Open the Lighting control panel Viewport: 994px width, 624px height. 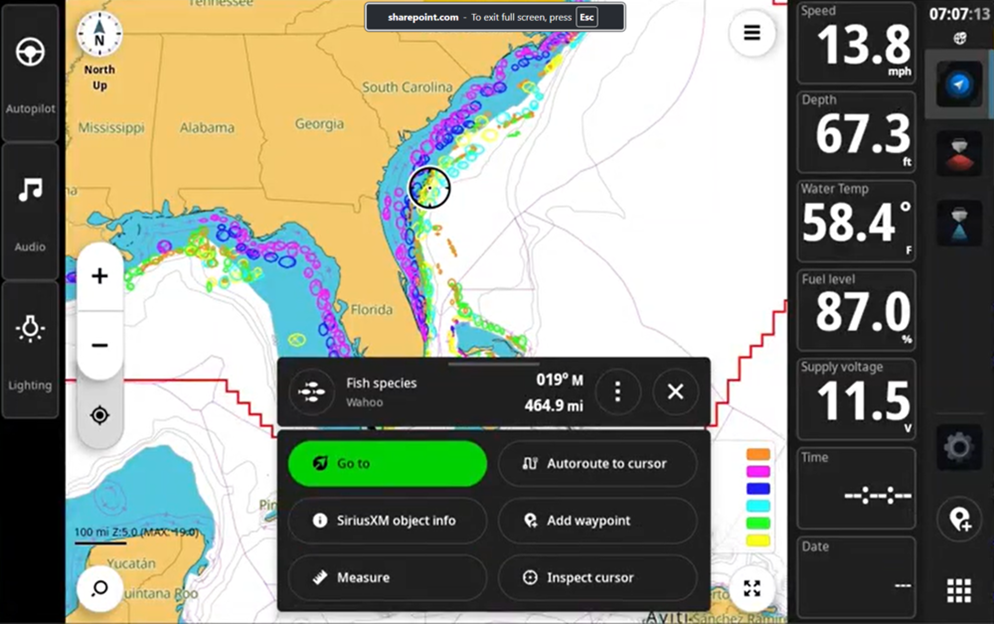click(x=30, y=349)
